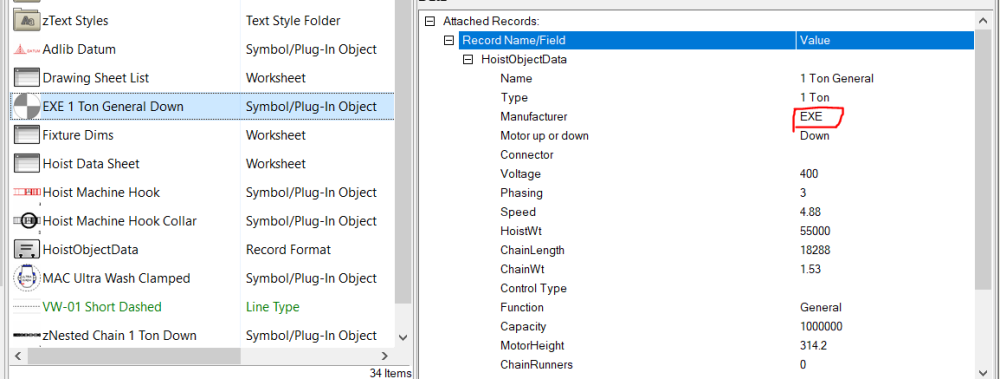This screenshot has width=1000, height=379.
Task: Click the 314.2 MotorHeight value
Action: click(814, 346)
